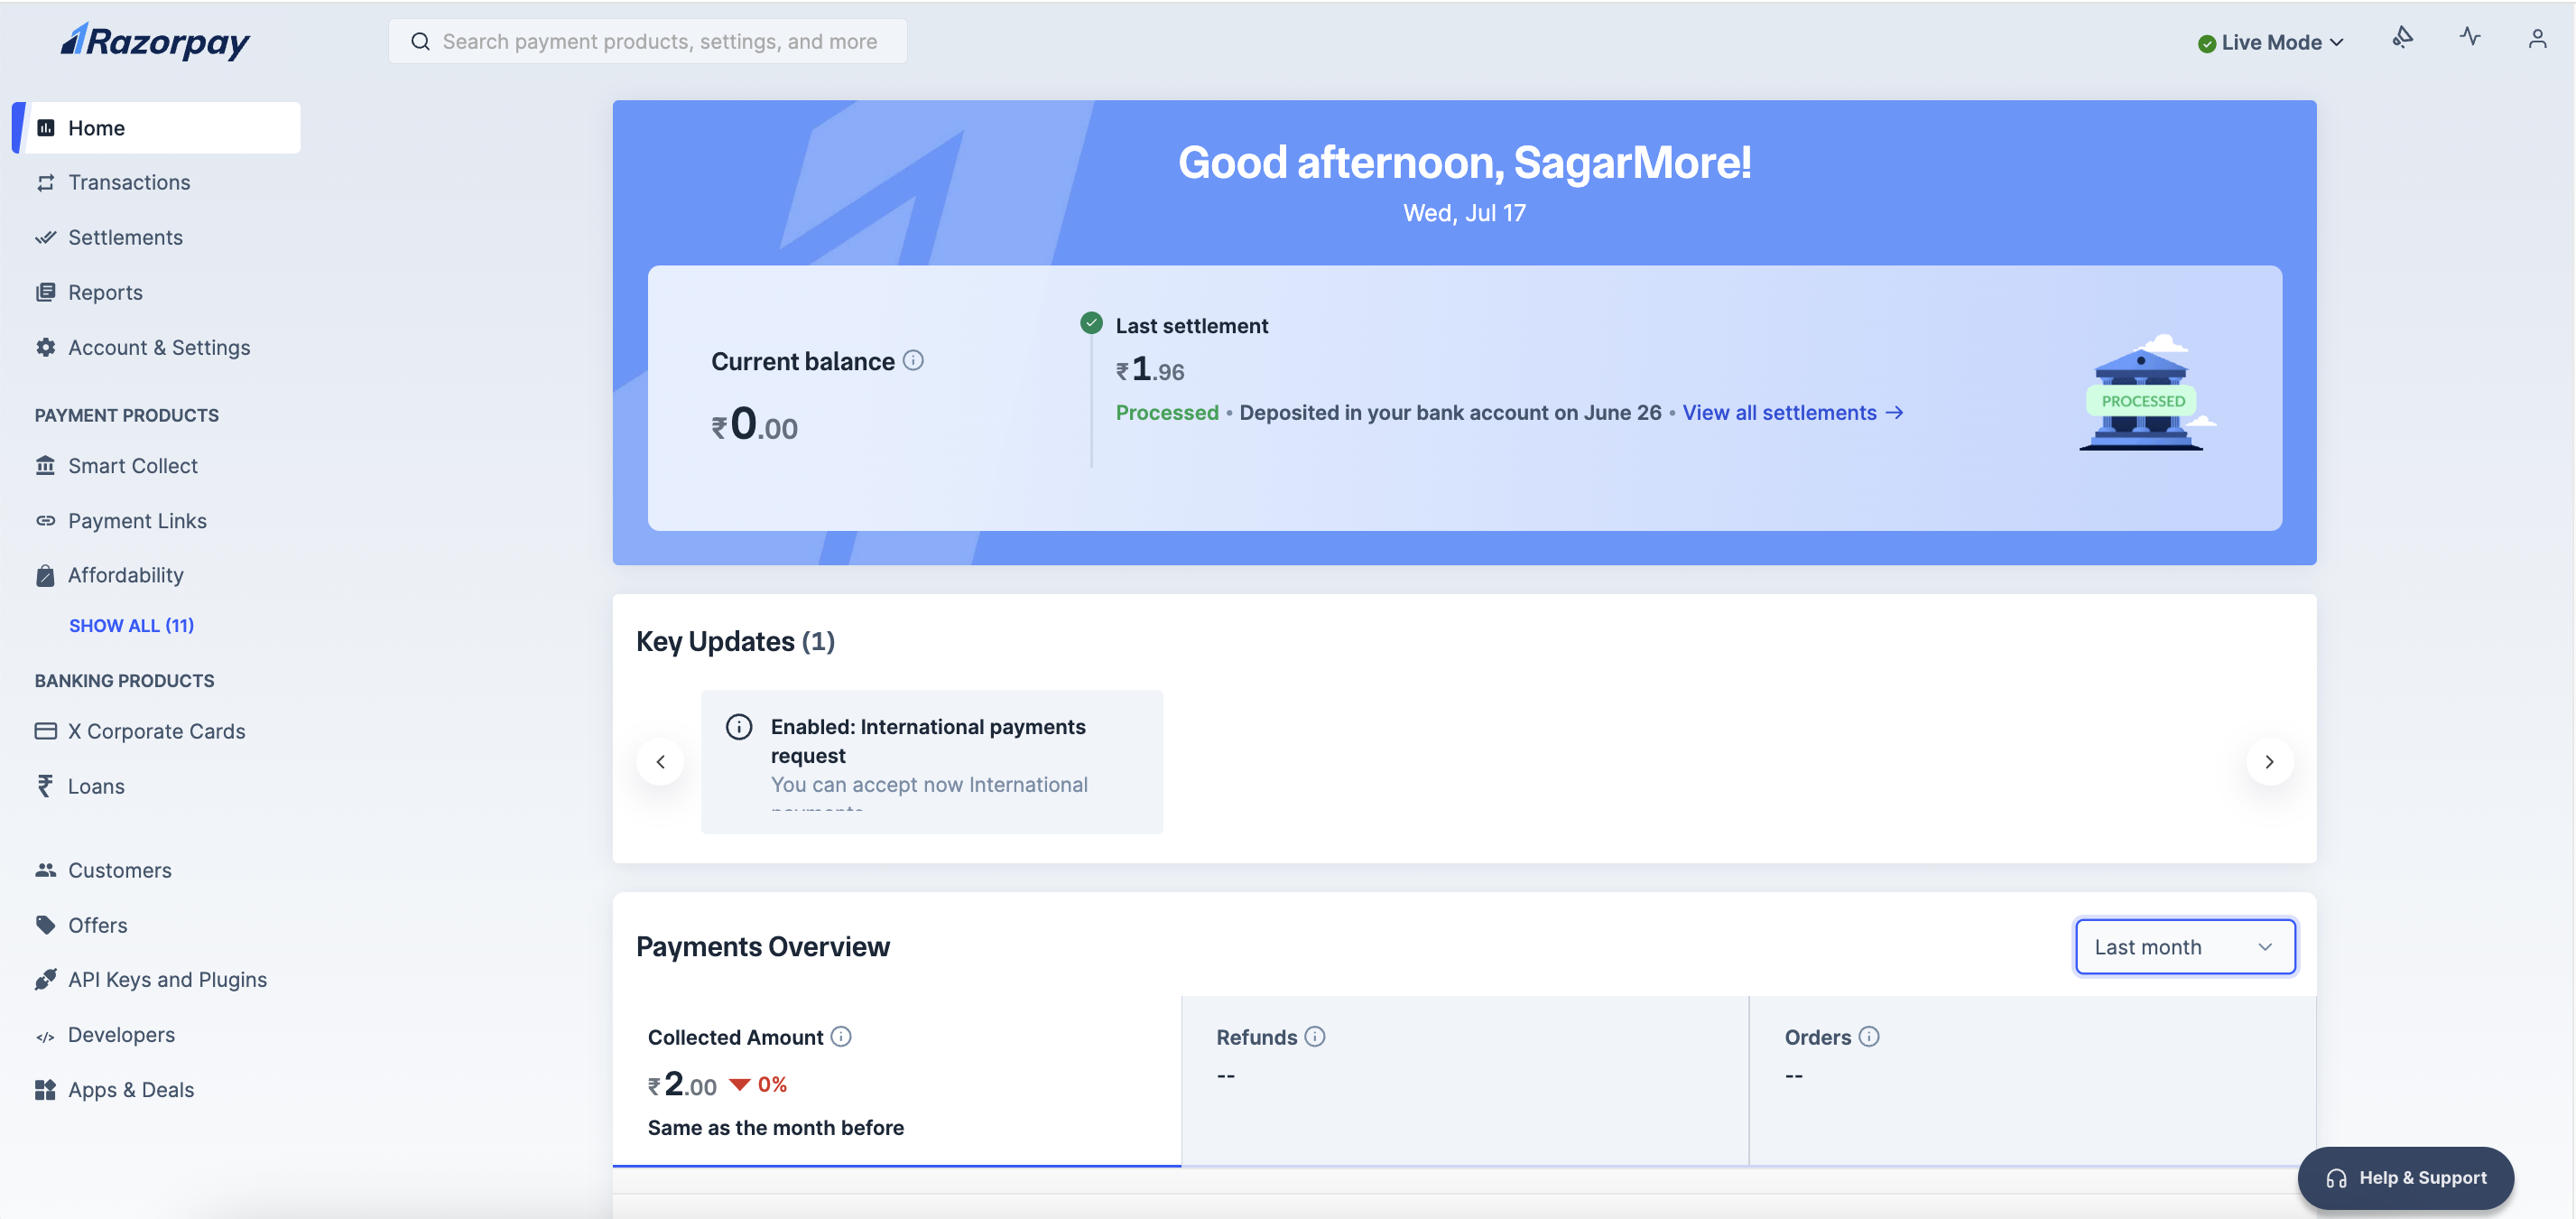The image size is (2576, 1219).
Task: Open the Enabled: International payments request card
Action: click(x=932, y=762)
